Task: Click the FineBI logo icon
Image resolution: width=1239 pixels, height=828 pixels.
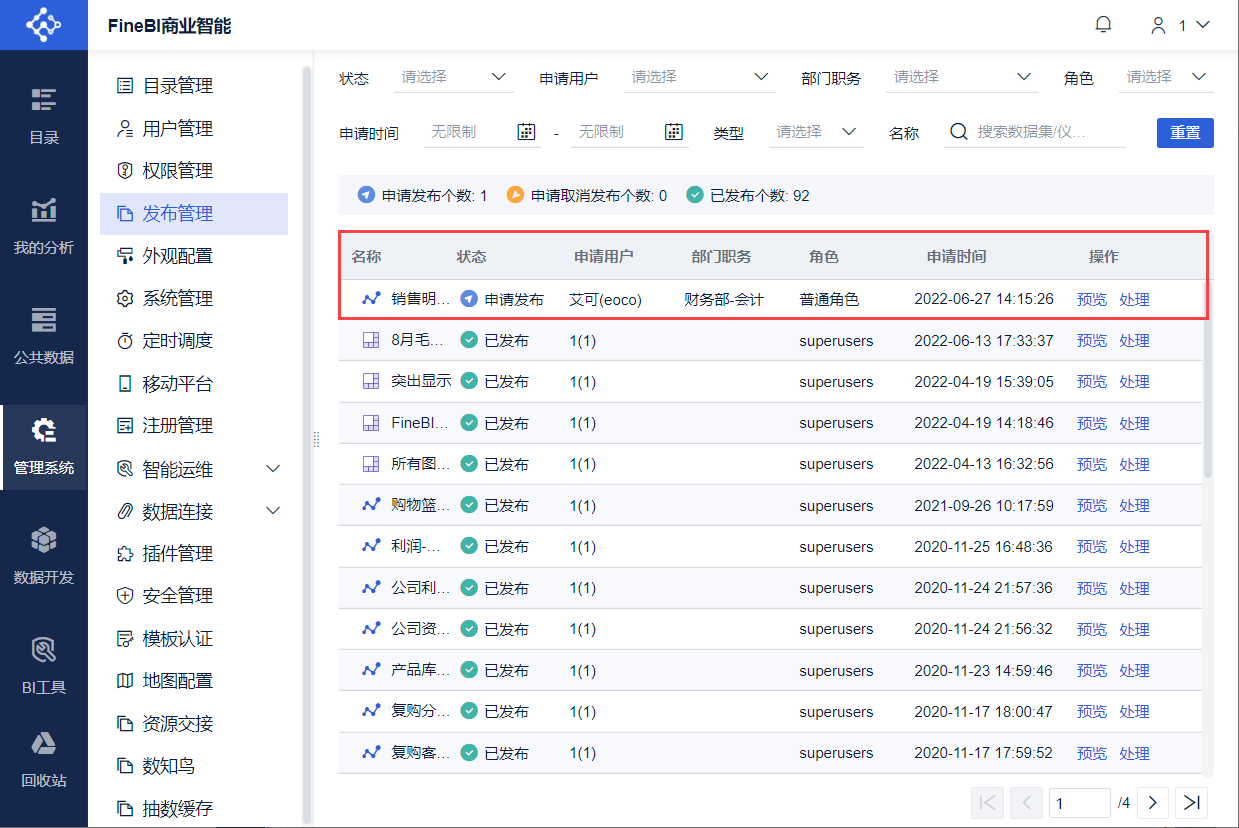Action: click(x=44, y=25)
